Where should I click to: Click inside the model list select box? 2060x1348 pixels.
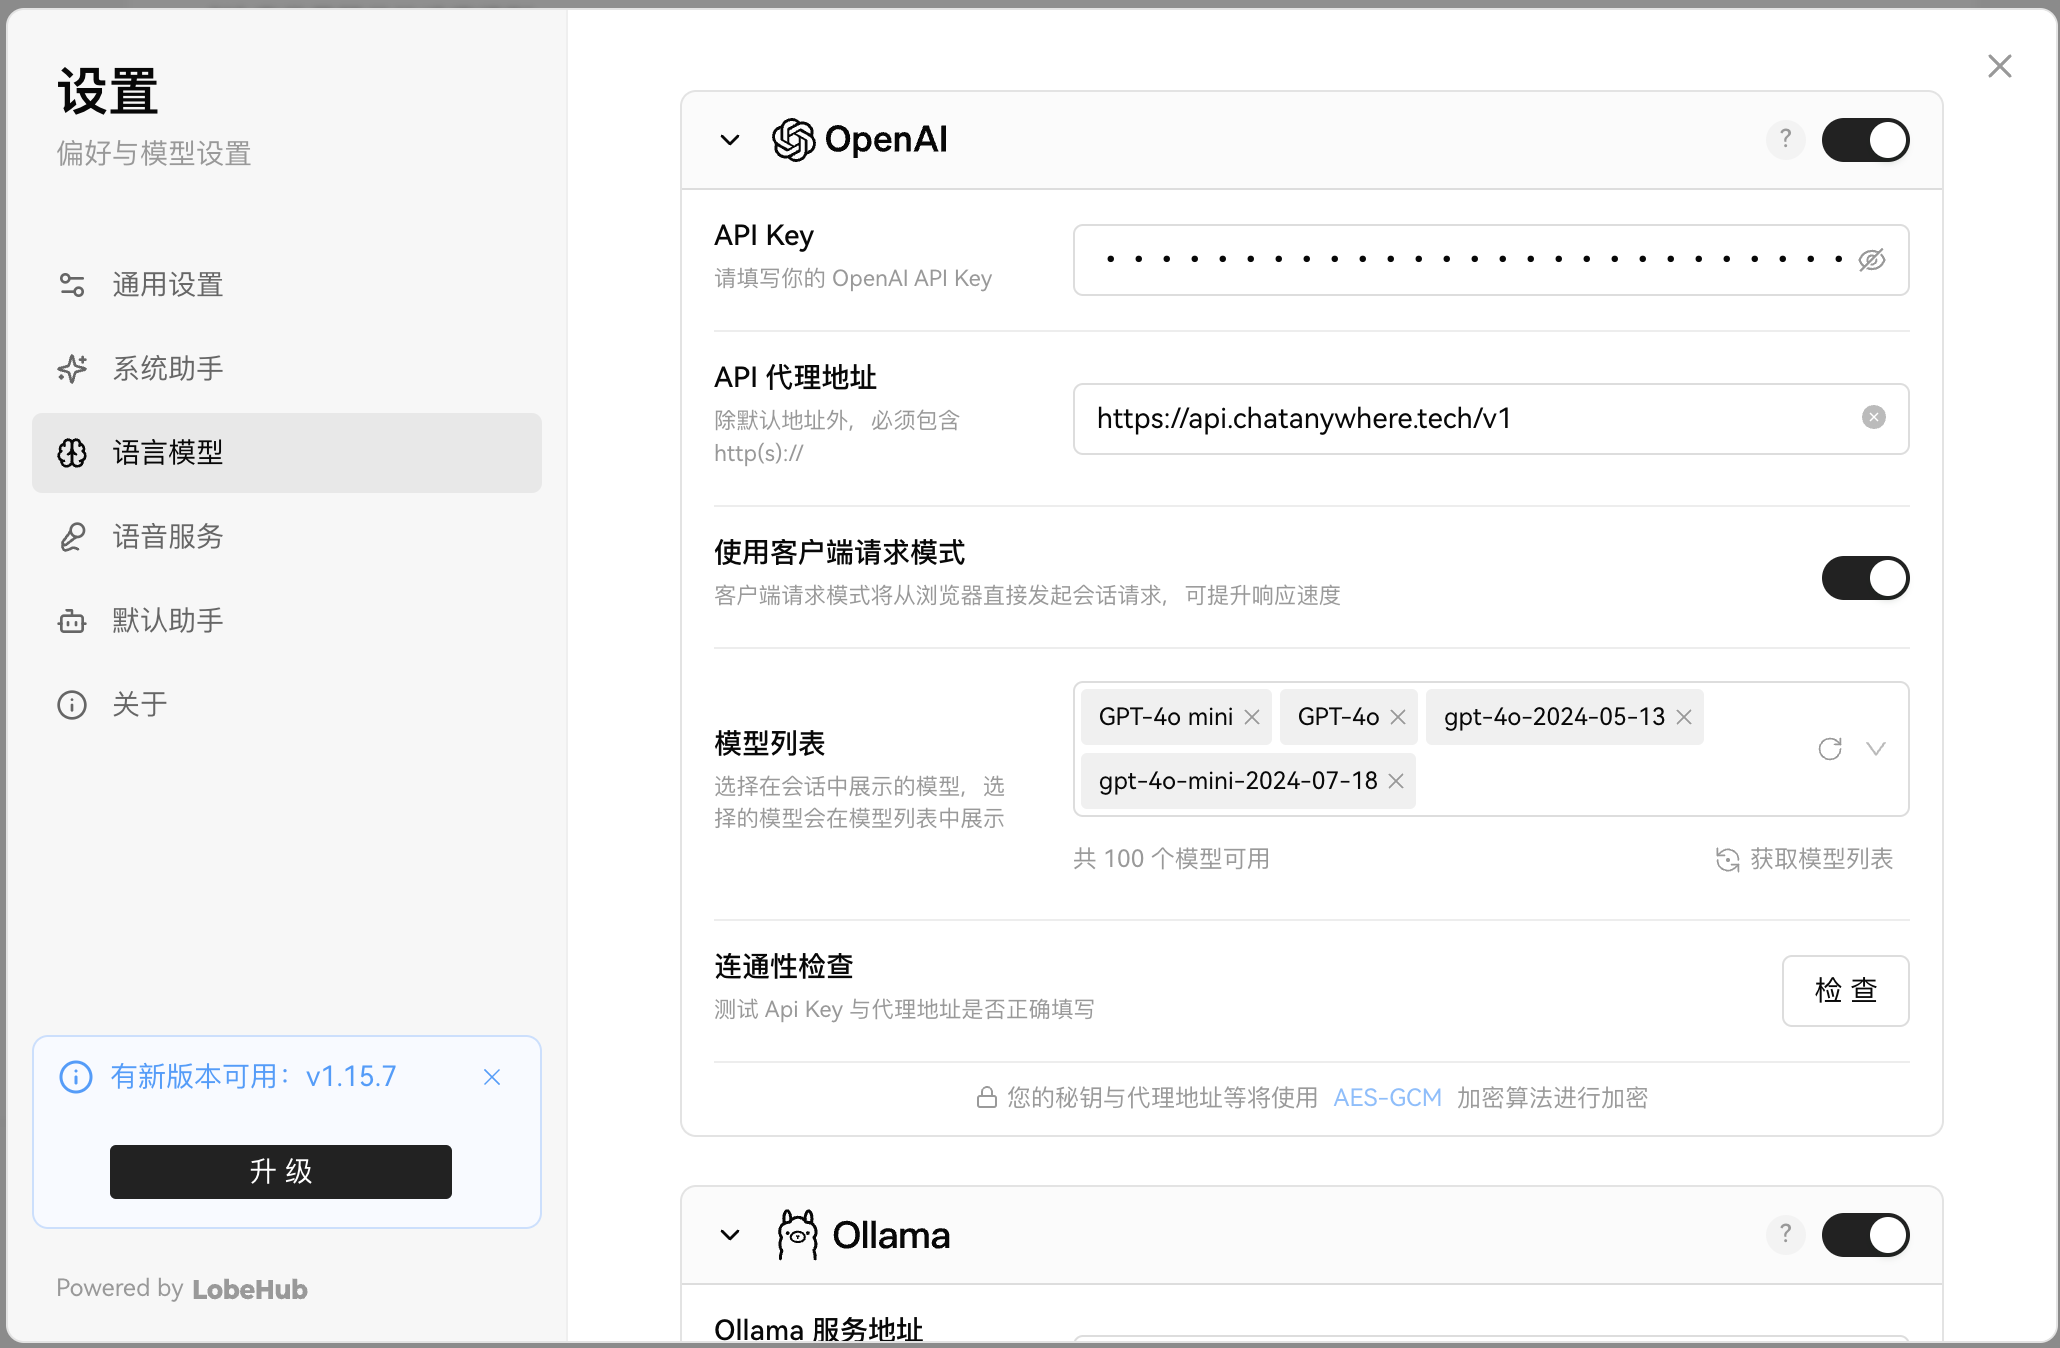(1491, 749)
